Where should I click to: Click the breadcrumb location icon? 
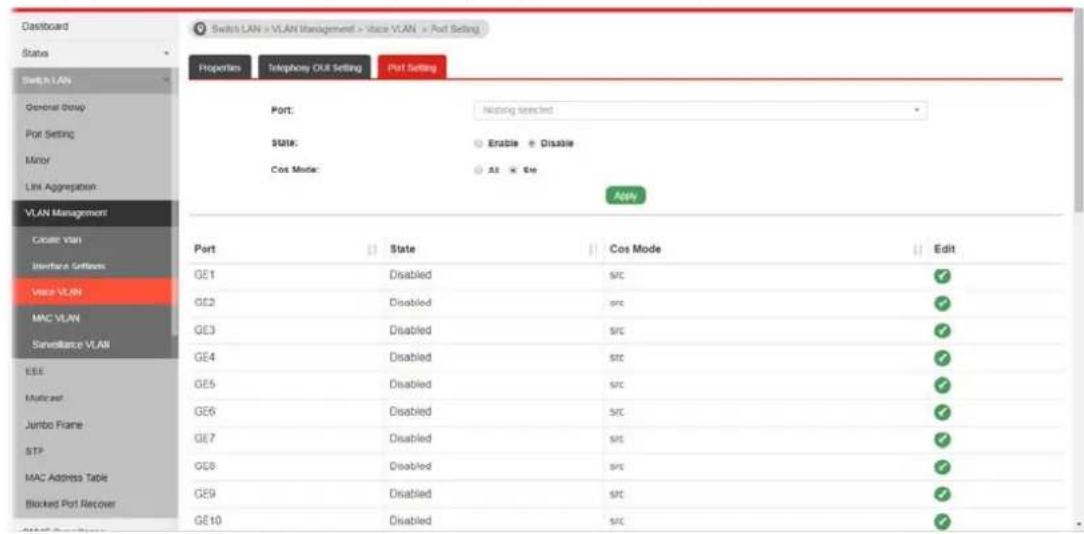(201, 29)
